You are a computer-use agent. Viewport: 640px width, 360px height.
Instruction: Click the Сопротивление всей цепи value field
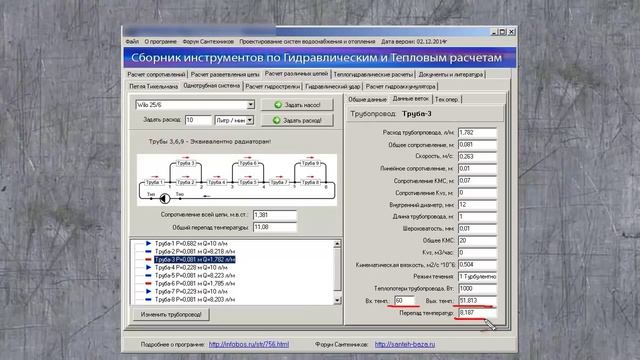coord(275,215)
